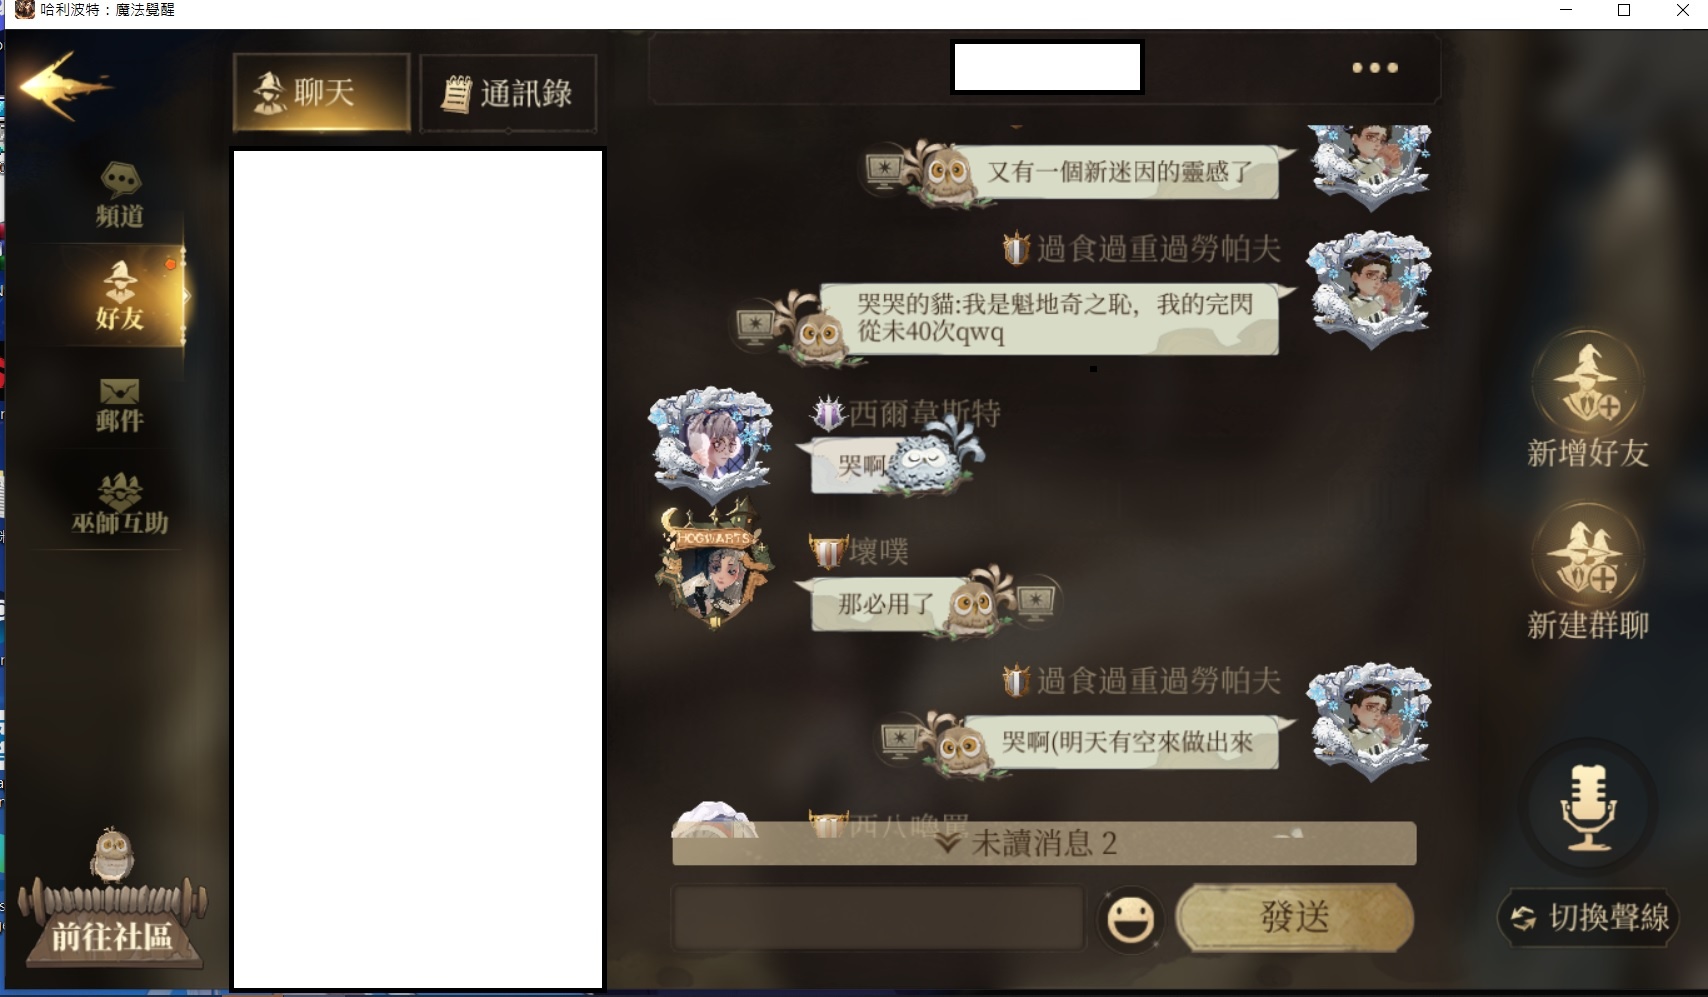
Task: Send the message with 發送
Action: tap(1295, 917)
